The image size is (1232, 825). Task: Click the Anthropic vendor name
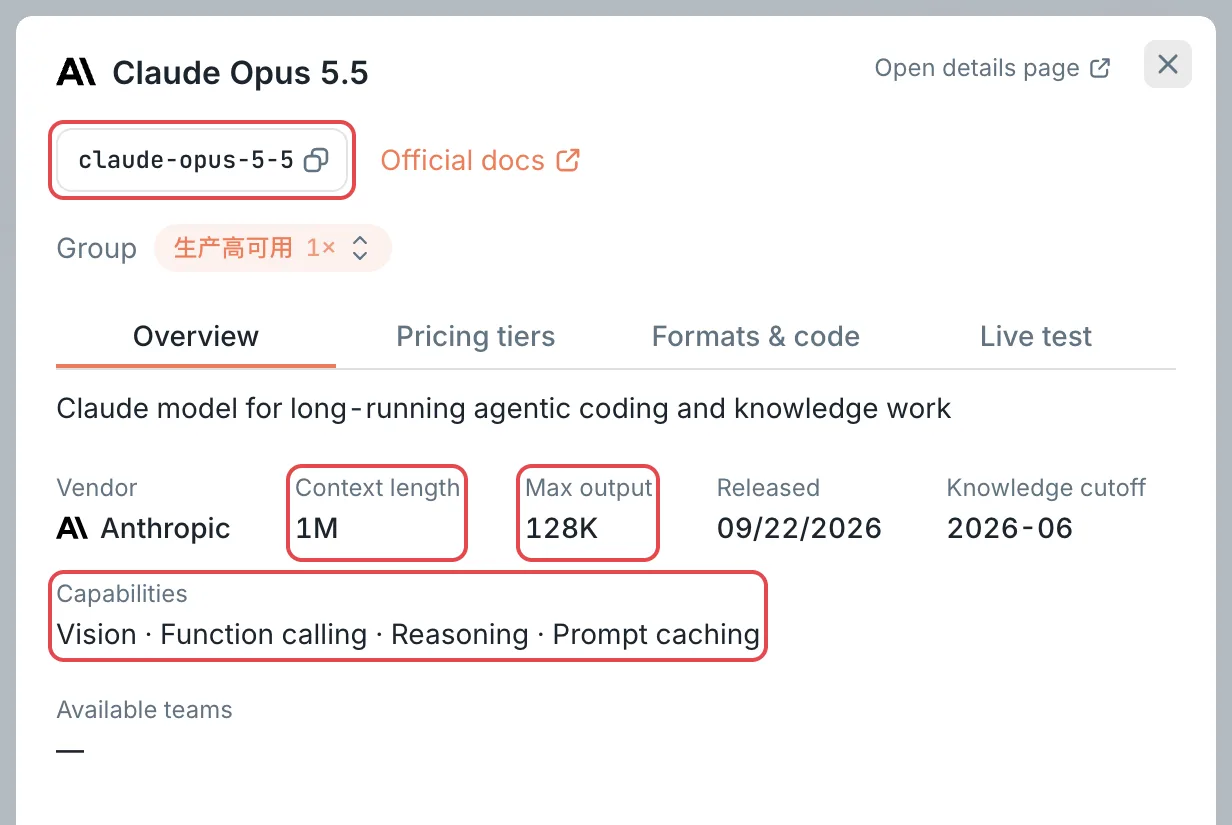click(165, 528)
